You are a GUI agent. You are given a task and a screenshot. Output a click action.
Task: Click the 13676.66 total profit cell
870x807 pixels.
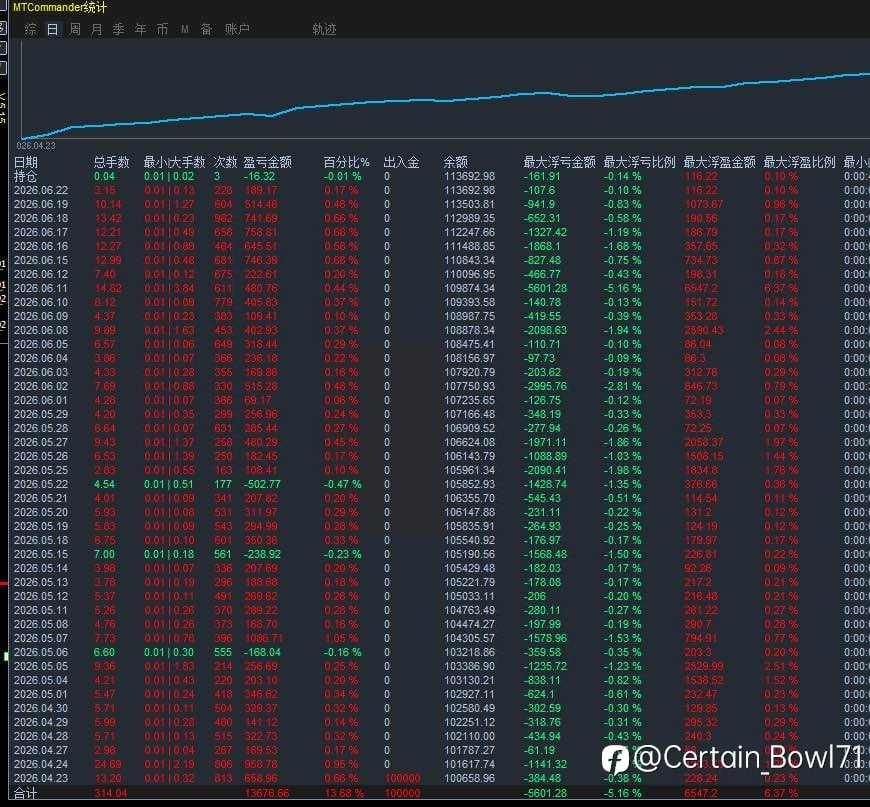tap(267, 793)
